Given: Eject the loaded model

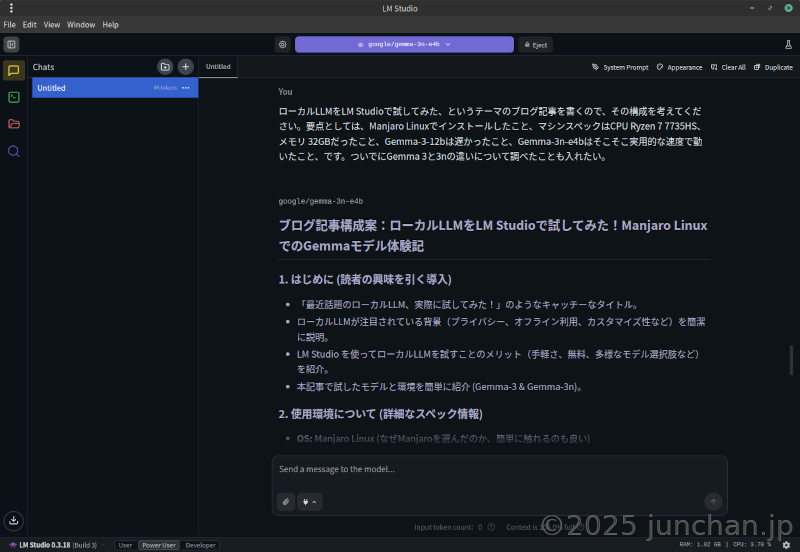Looking at the screenshot, I should [x=536, y=45].
